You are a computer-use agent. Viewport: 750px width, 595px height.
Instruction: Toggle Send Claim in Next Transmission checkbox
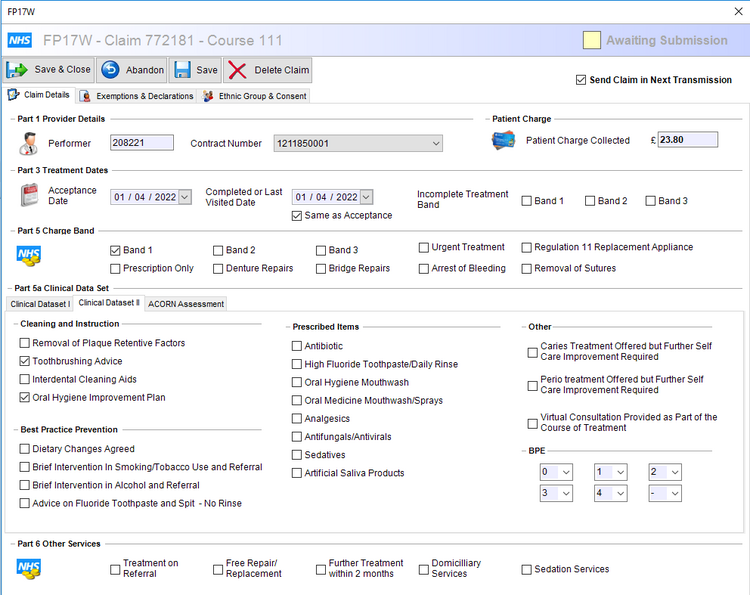(x=581, y=80)
